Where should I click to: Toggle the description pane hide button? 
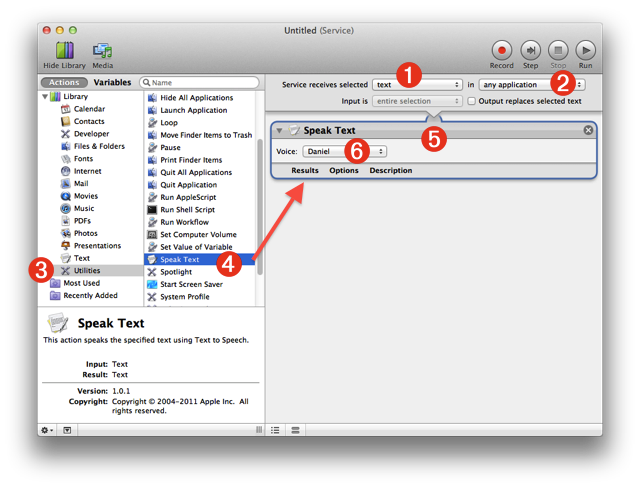[67, 430]
